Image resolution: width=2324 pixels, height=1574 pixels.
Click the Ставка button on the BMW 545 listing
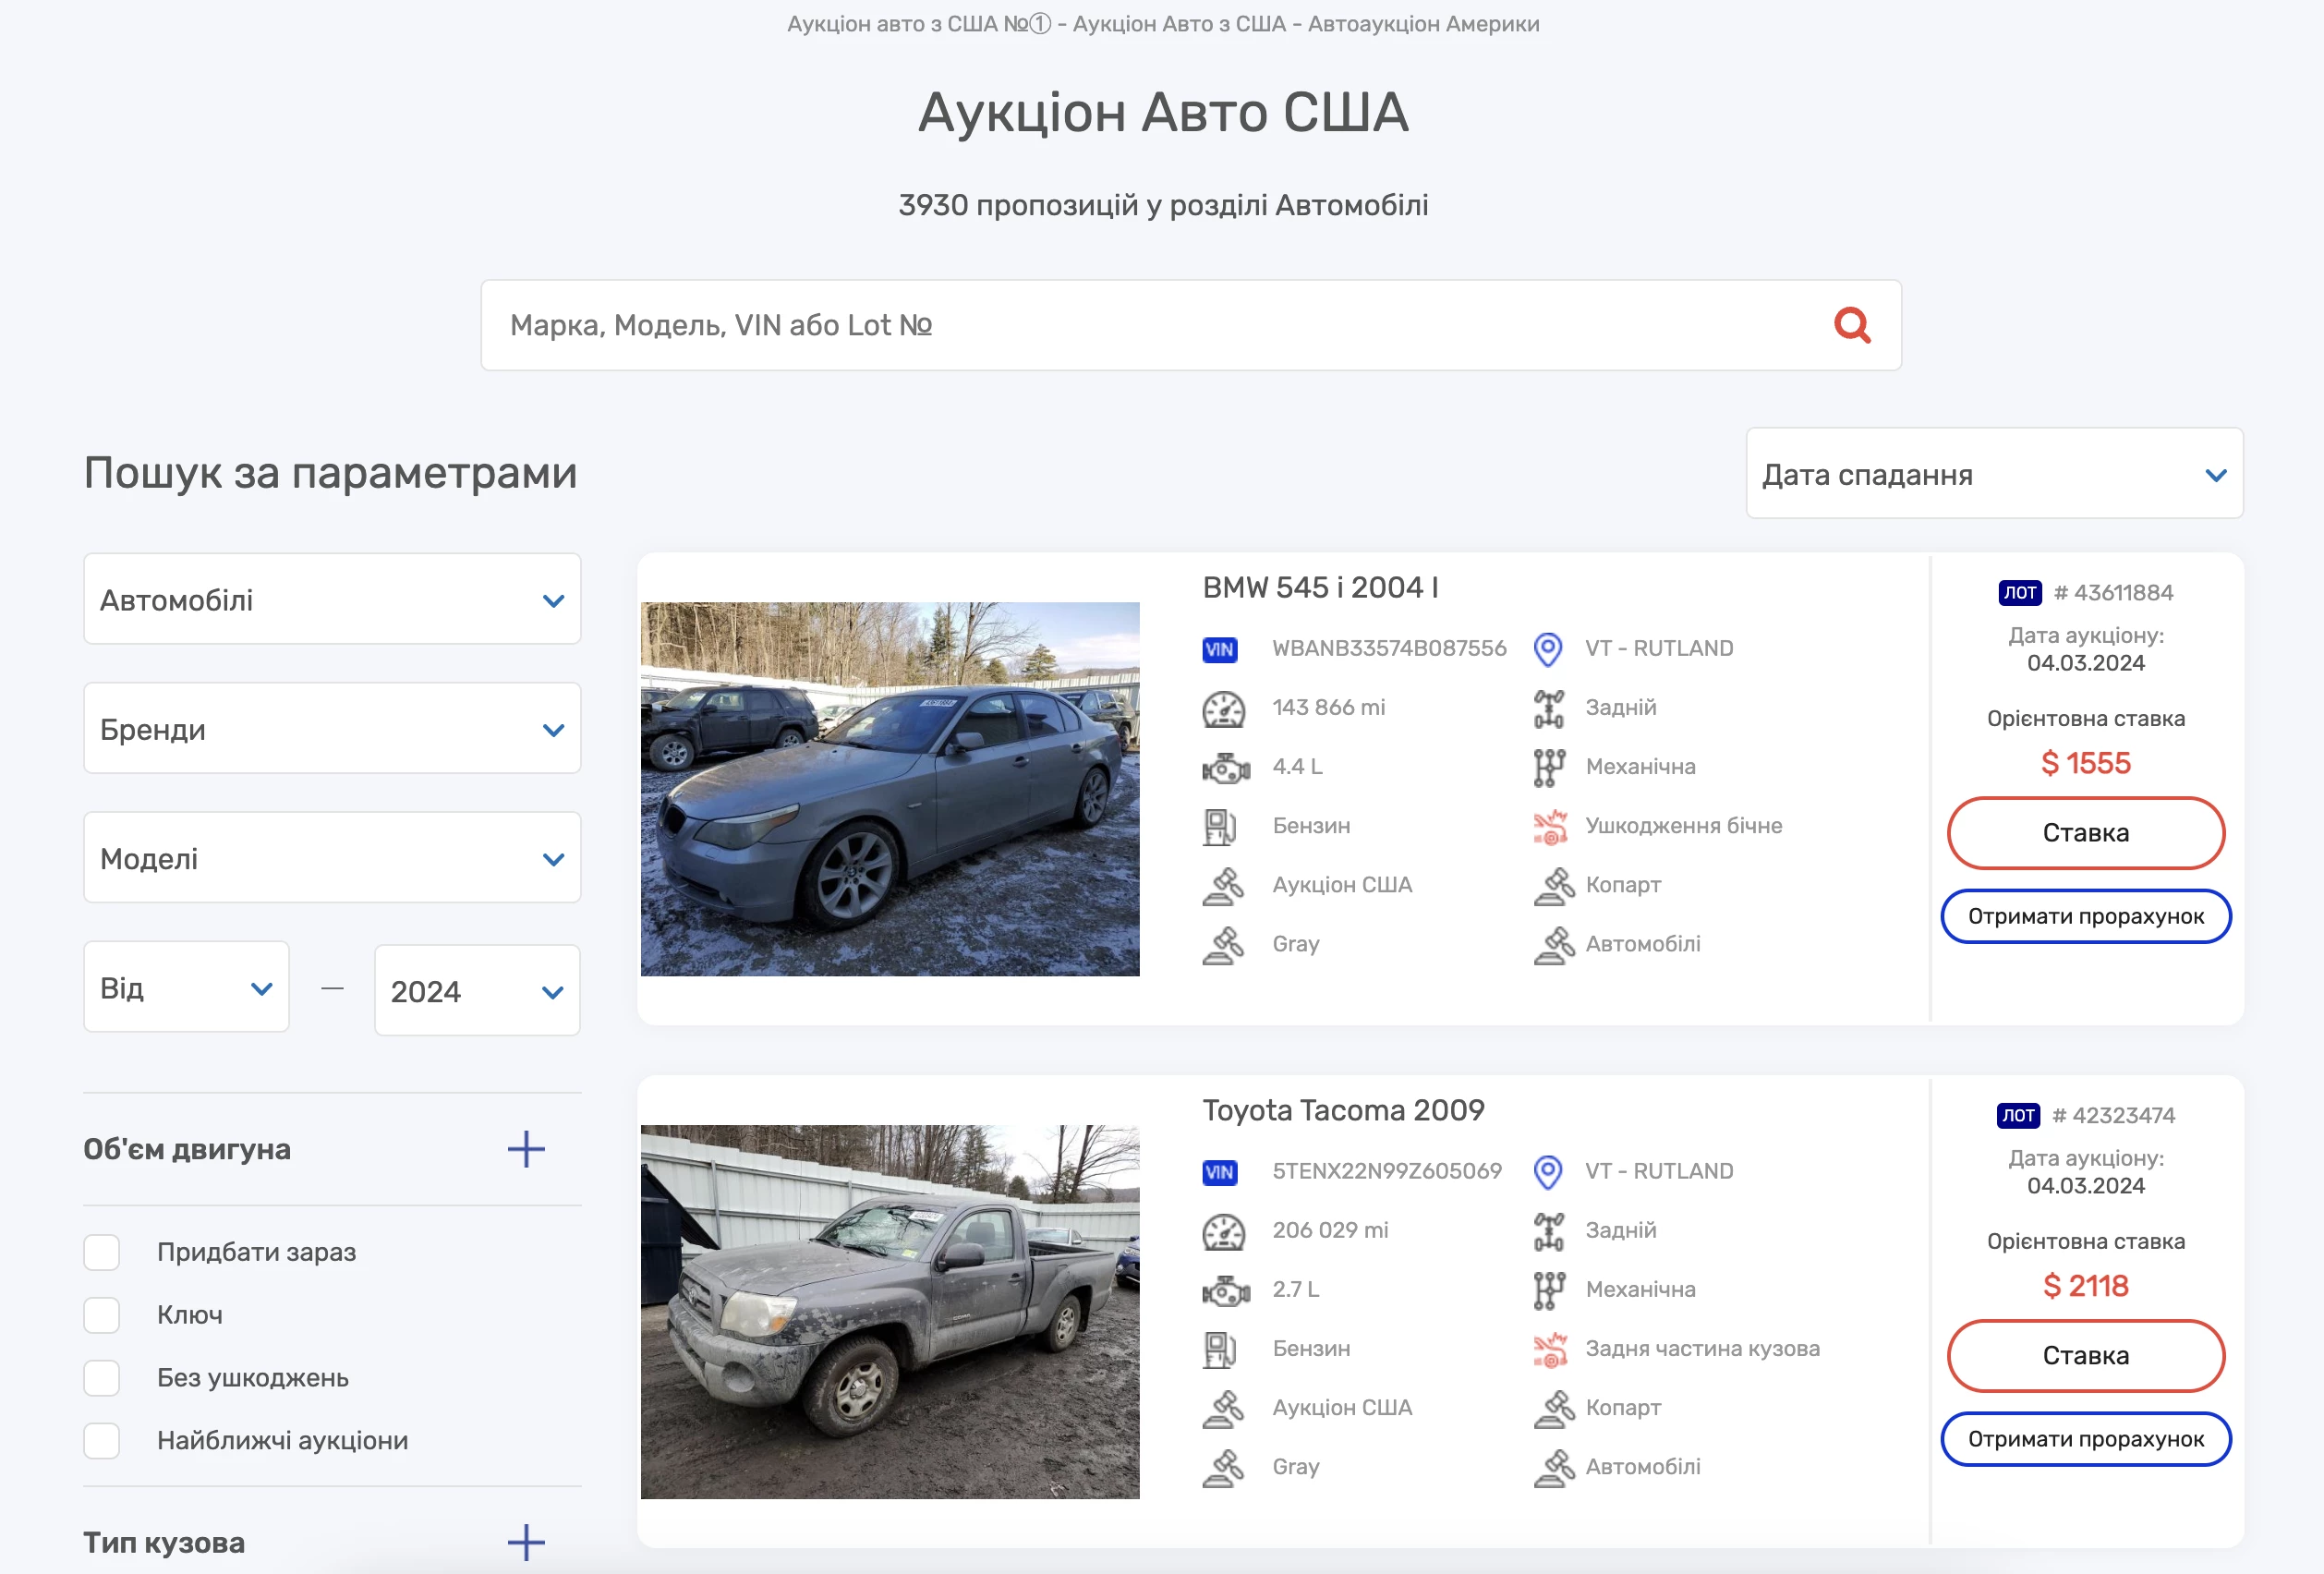(2085, 833)
